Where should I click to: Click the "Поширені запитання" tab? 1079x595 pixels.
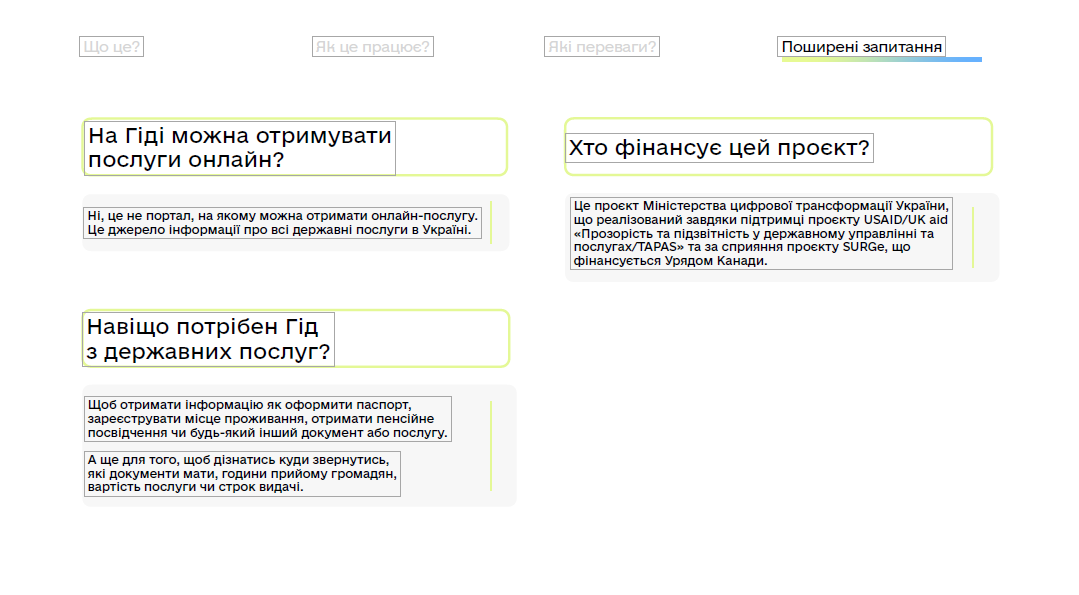click(861, 47)
